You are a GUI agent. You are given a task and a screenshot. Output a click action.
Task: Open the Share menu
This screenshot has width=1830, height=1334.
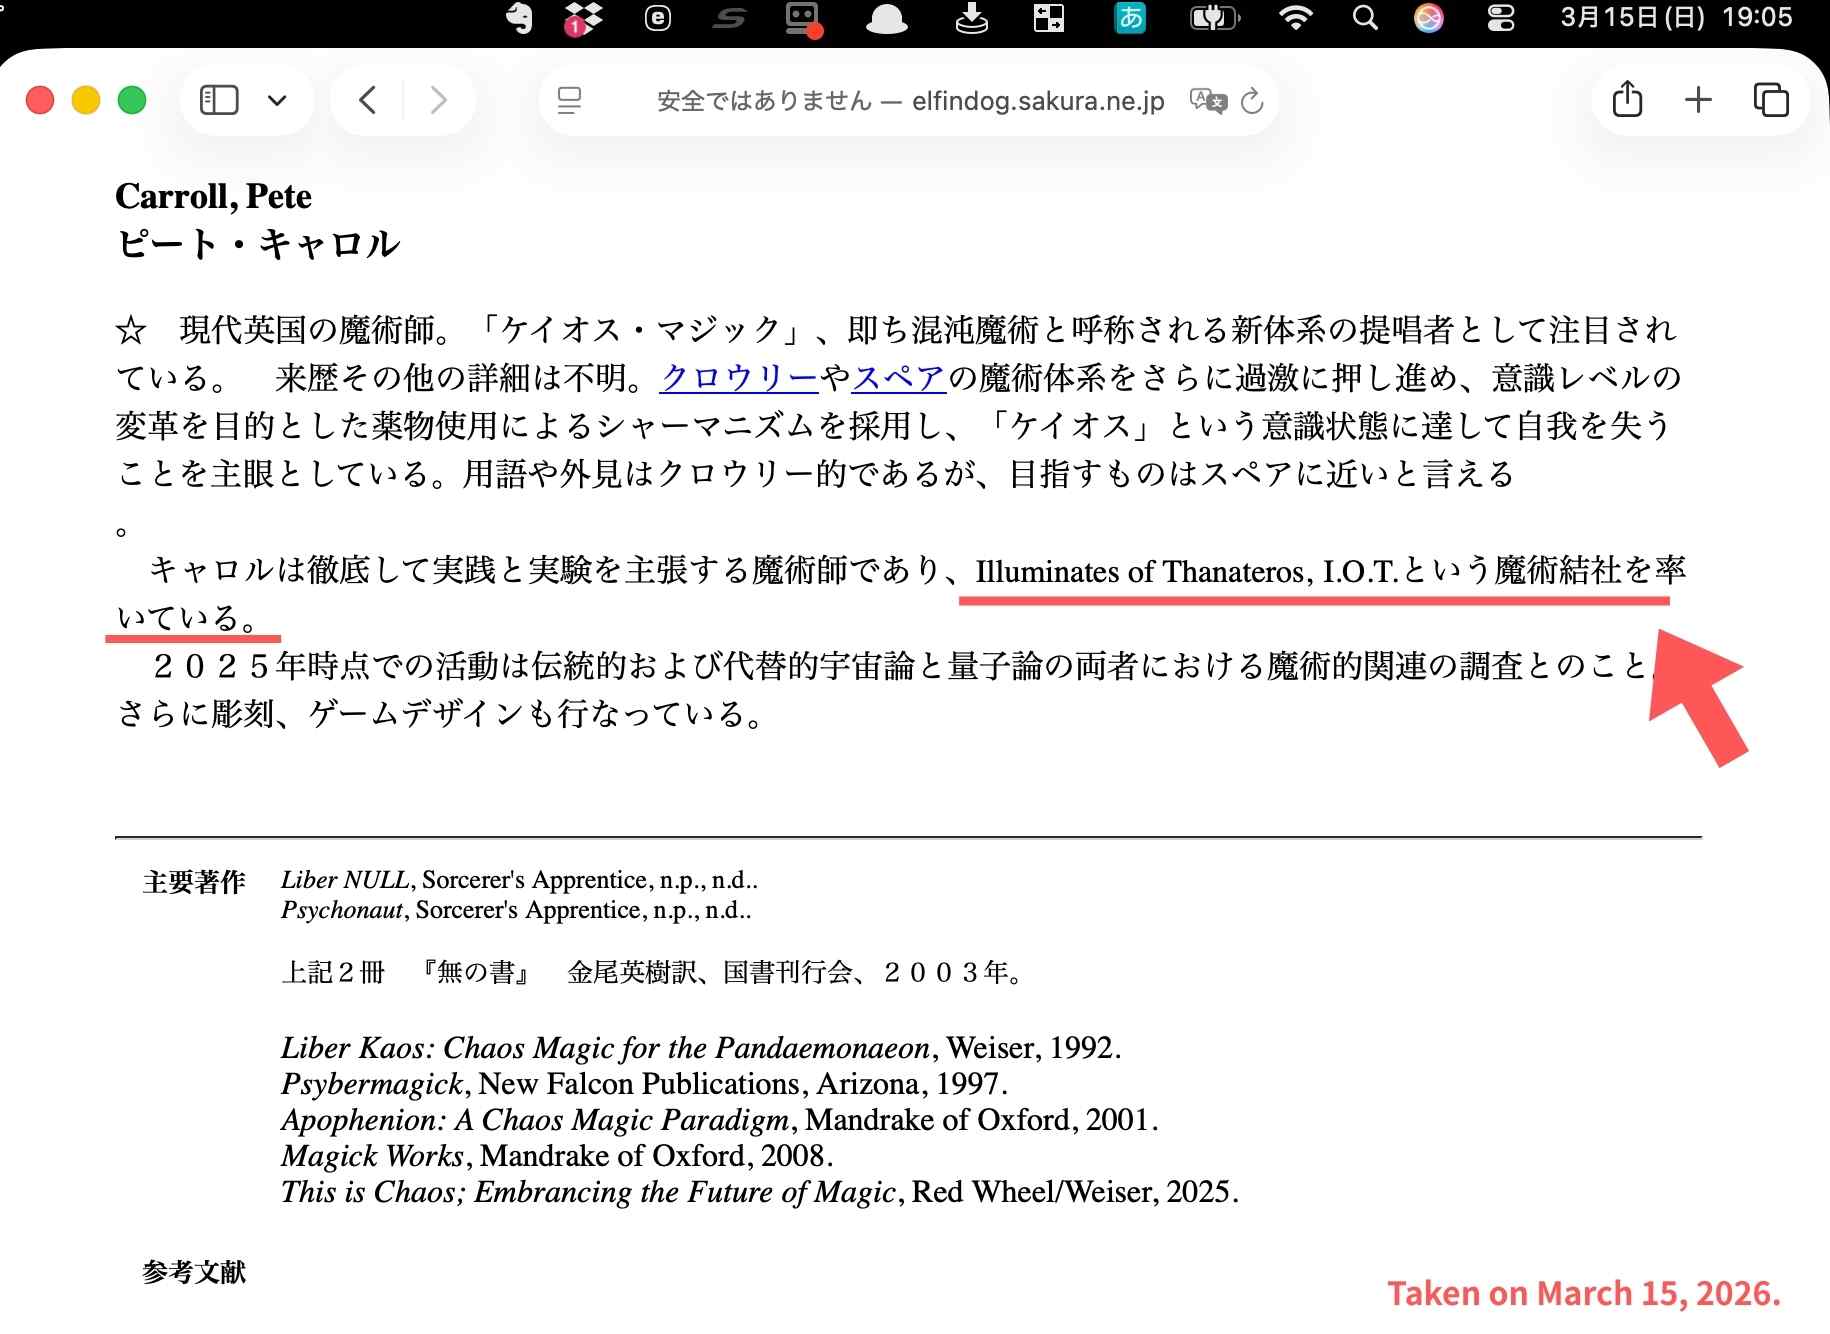[1627, 100]
